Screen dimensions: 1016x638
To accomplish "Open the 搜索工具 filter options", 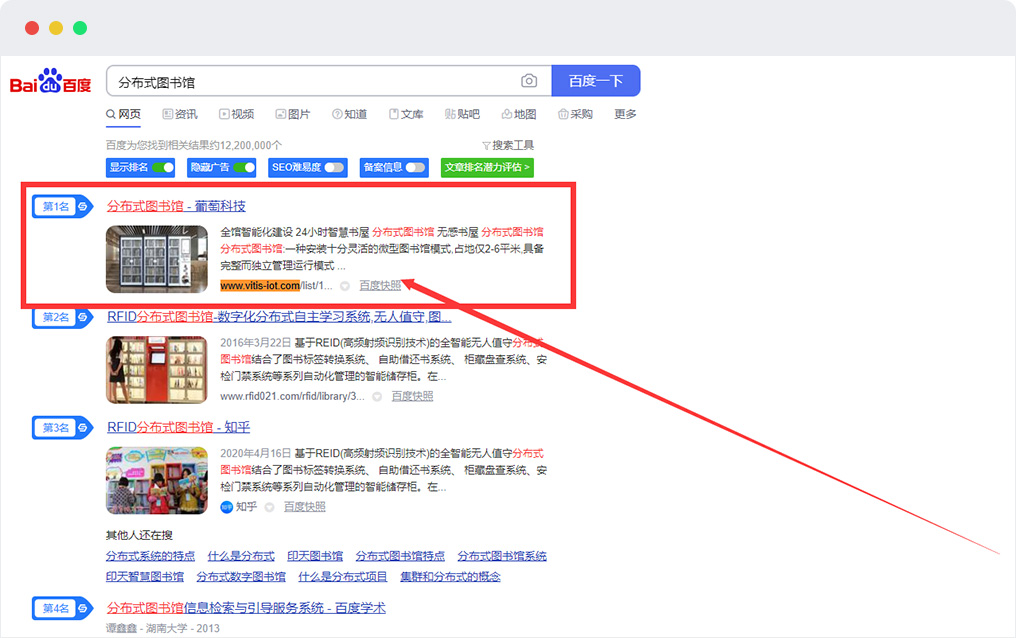I will (x=508, y=145).
